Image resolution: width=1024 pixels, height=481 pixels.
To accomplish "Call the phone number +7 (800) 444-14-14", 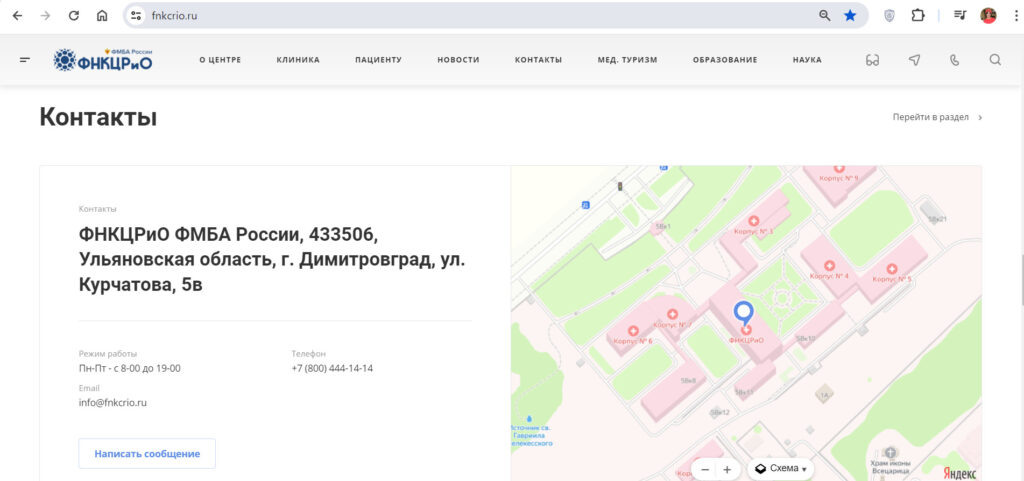I will point(332,368).
